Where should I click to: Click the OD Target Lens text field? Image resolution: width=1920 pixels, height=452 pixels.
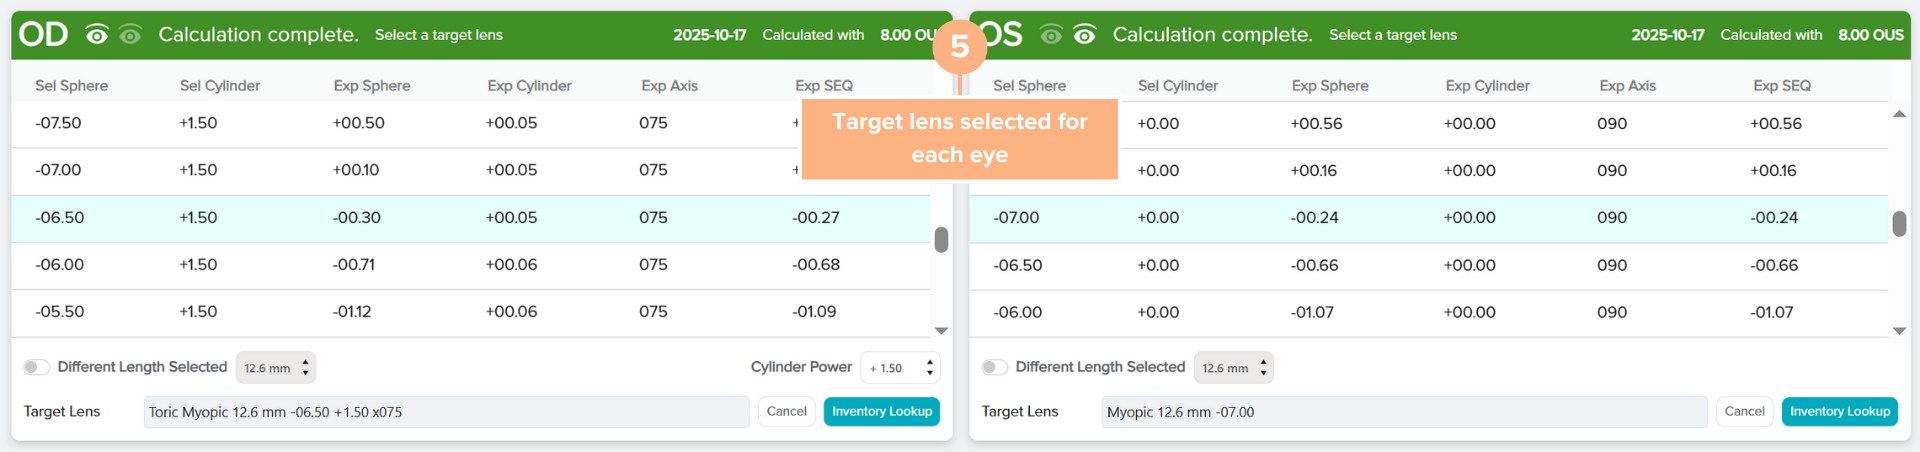coord(446,412)
